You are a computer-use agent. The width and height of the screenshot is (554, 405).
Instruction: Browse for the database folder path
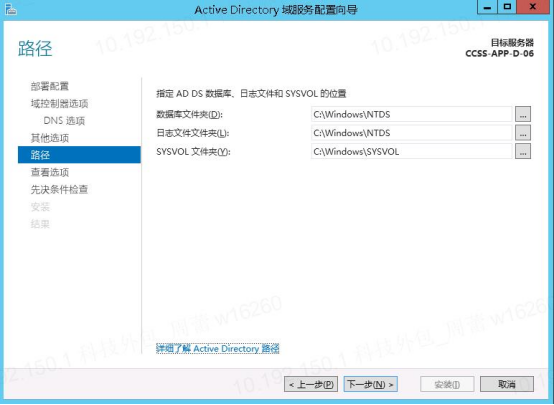tap(523, 114)
